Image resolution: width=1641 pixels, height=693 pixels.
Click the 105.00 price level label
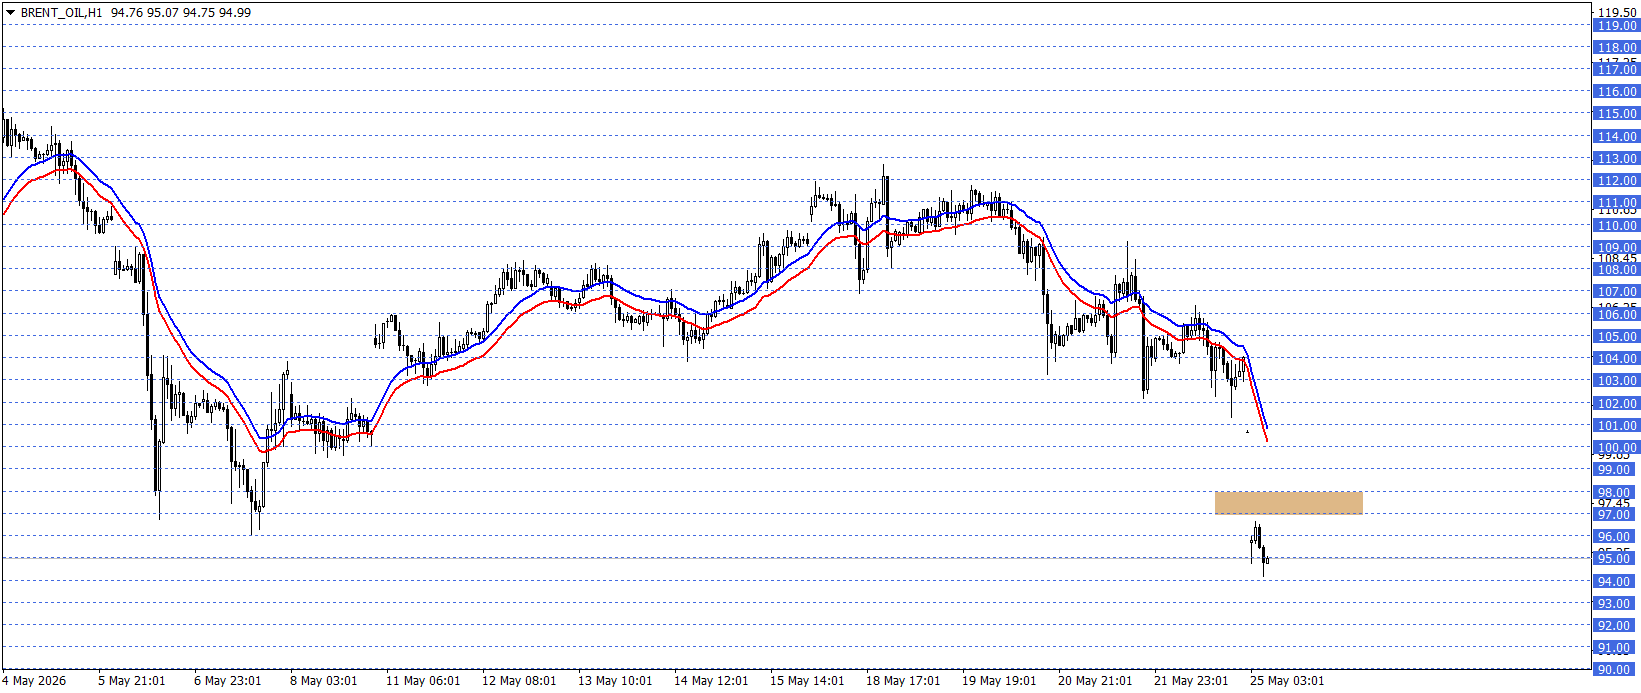coord(1616,337)
